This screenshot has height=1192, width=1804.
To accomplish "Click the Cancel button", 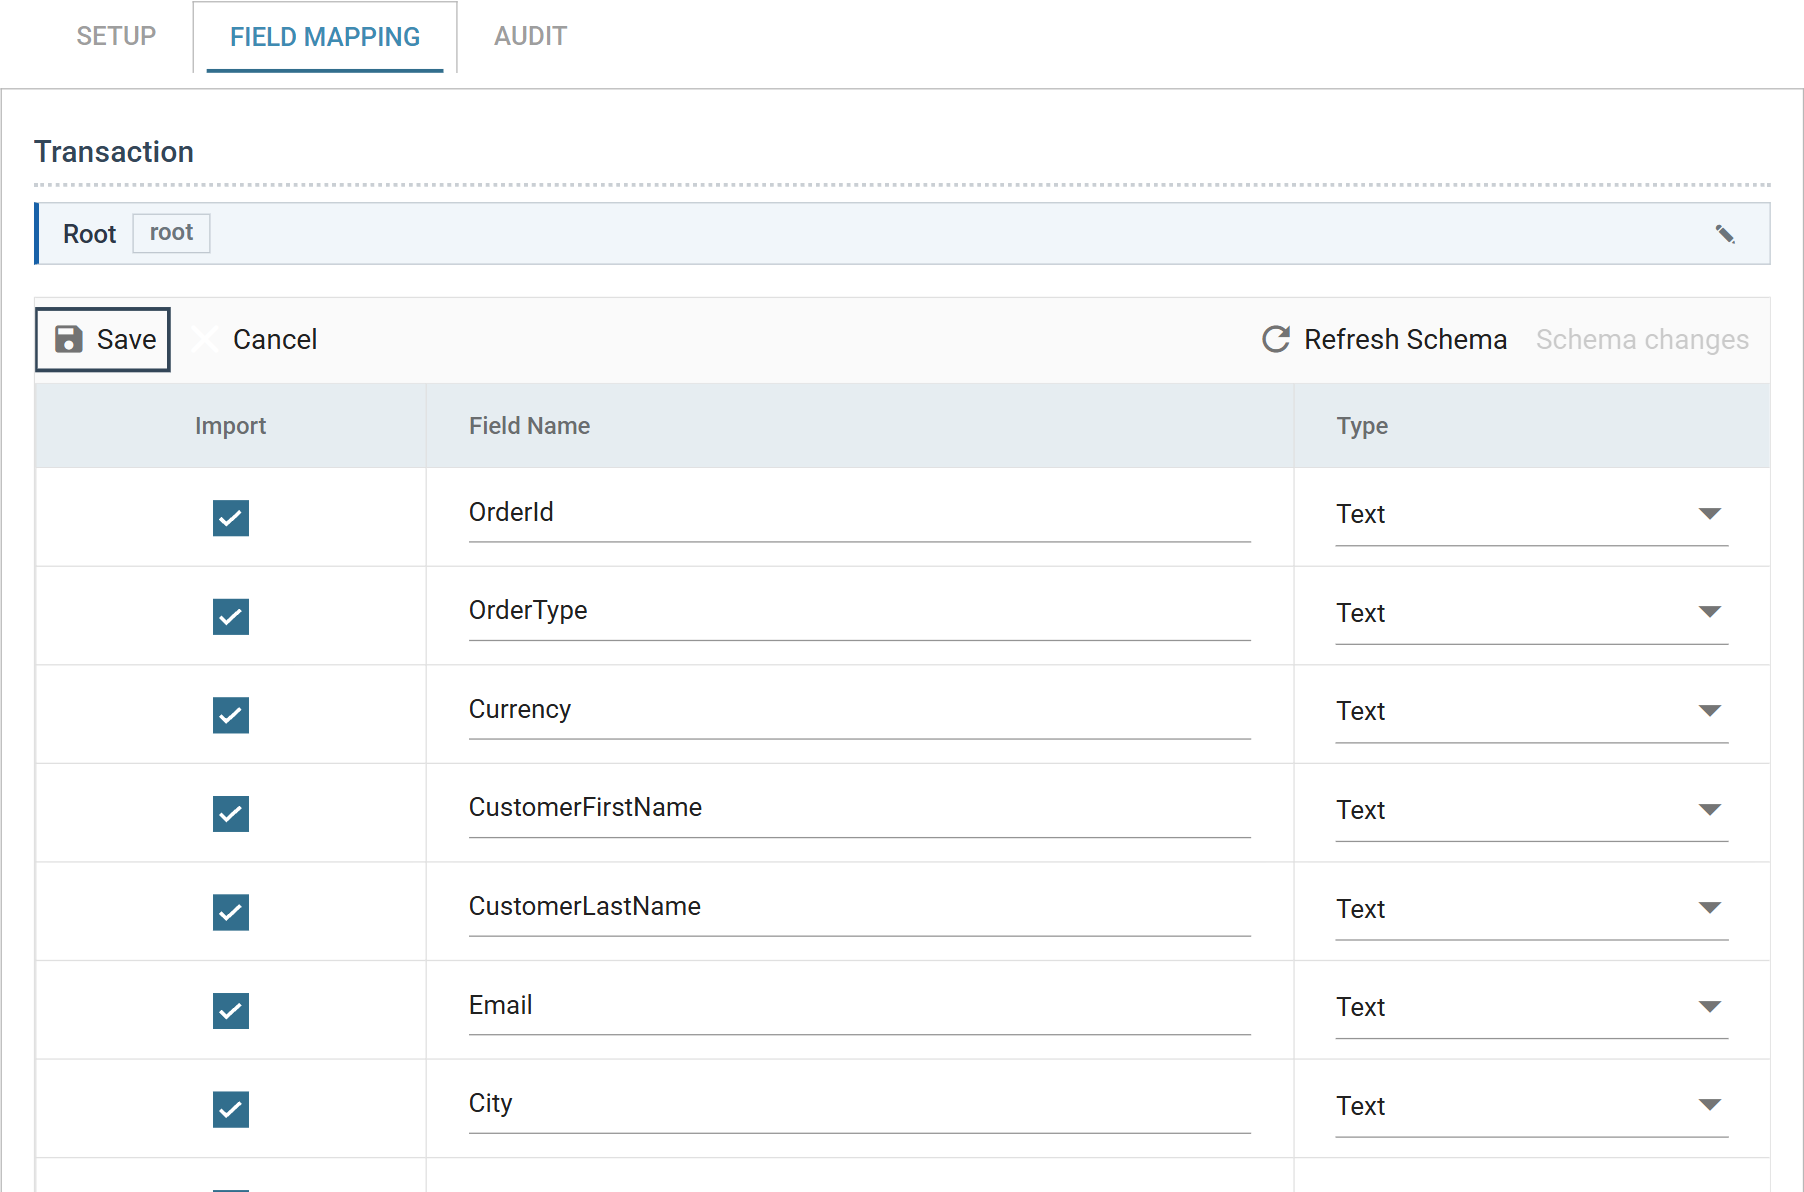I will coord(255,340).
